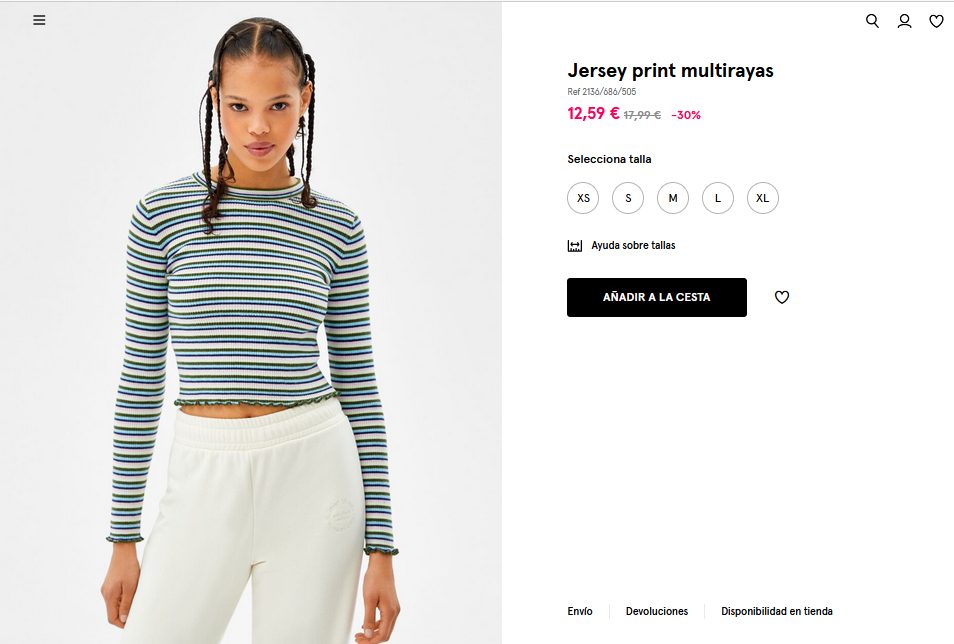Select size XS
Image resolution: width=954 pixels, height=644 pixels.
tap(583, 198)
